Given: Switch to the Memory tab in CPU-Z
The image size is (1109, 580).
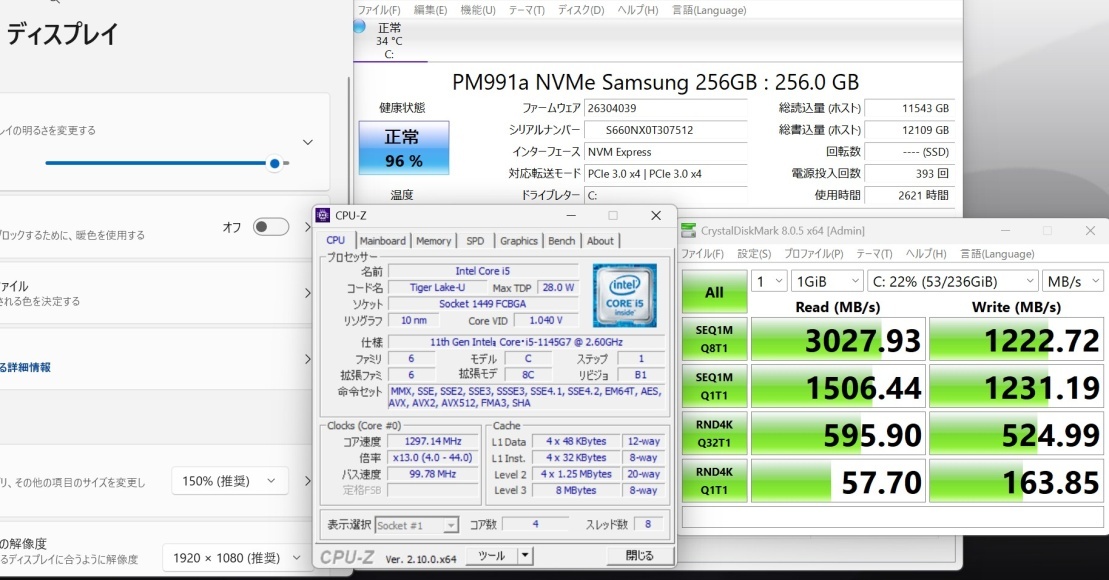Looking at the screenshot, I should [433, 241].
